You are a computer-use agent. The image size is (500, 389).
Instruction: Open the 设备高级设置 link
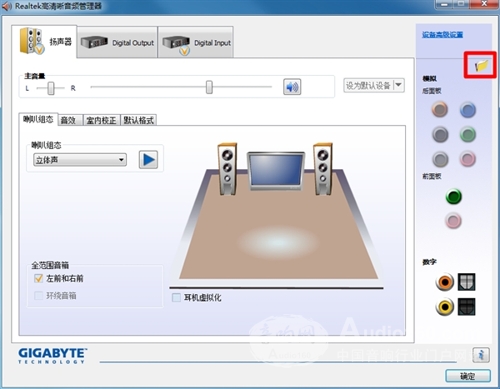pyautogui.click(x=442, y=35)
